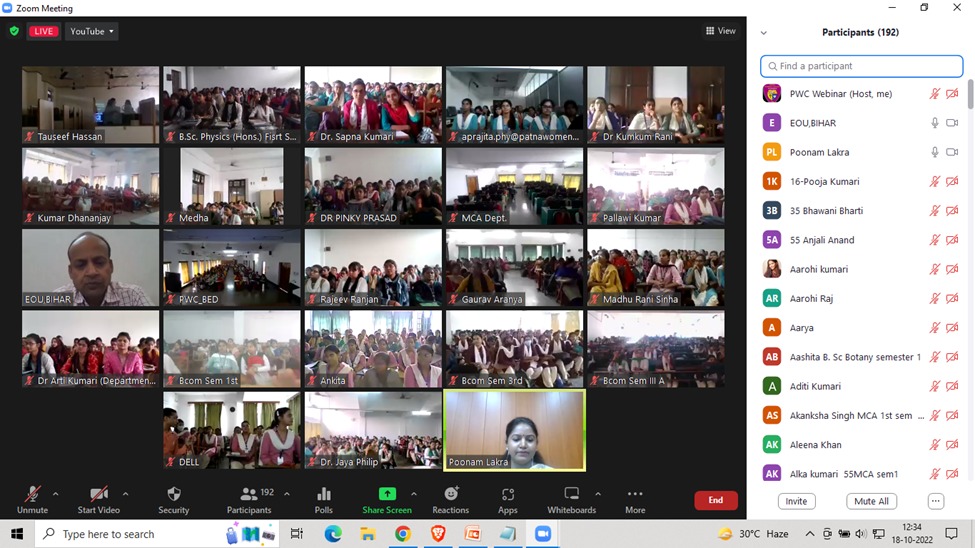
Task: Toggle EOU,BIHAR's microphone in participant list
Action: click(x=935, y=123)
